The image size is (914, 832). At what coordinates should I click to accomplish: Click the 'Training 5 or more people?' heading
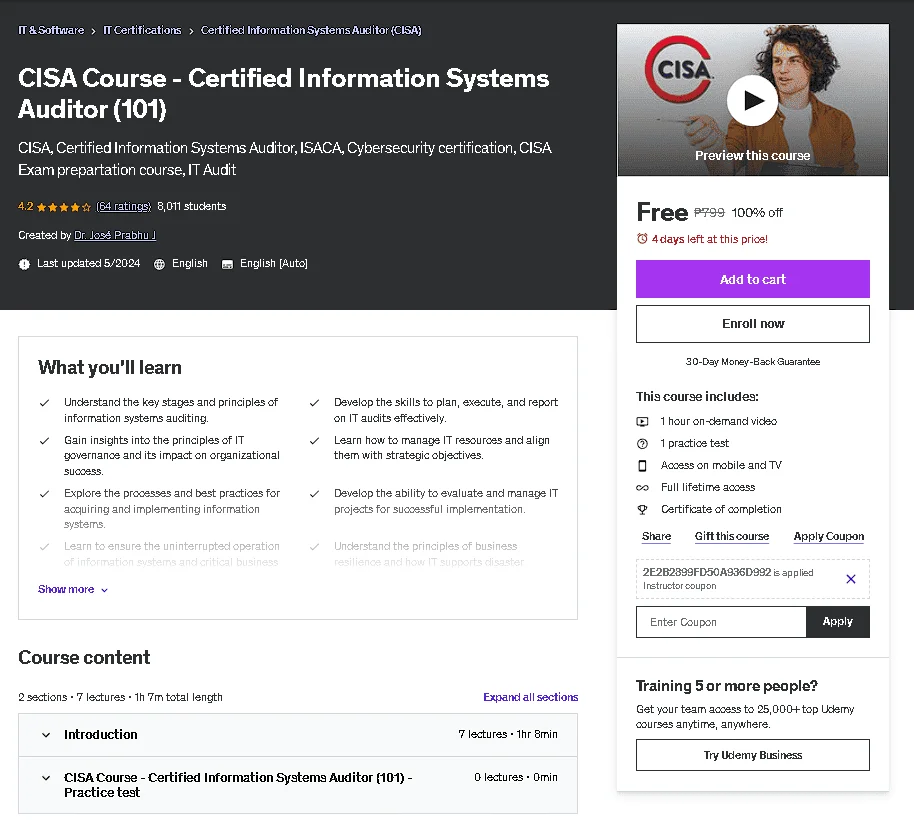726,686
